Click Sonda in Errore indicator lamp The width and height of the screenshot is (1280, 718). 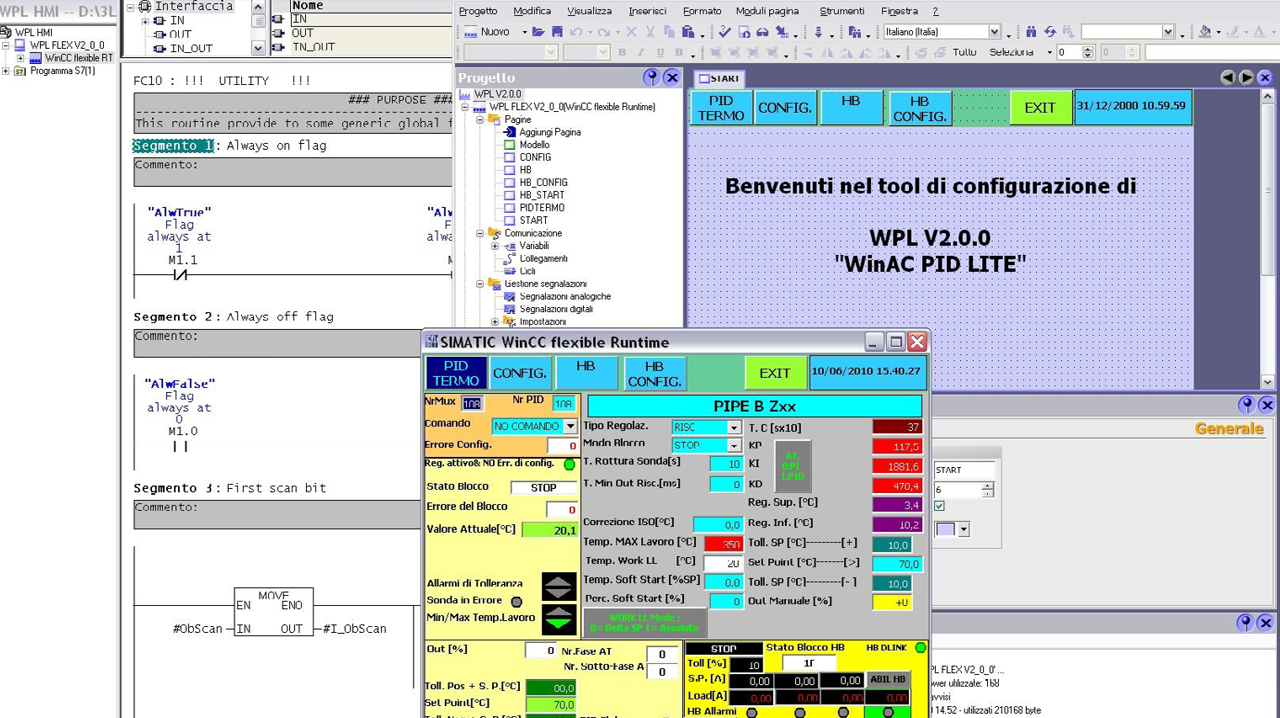516,602
